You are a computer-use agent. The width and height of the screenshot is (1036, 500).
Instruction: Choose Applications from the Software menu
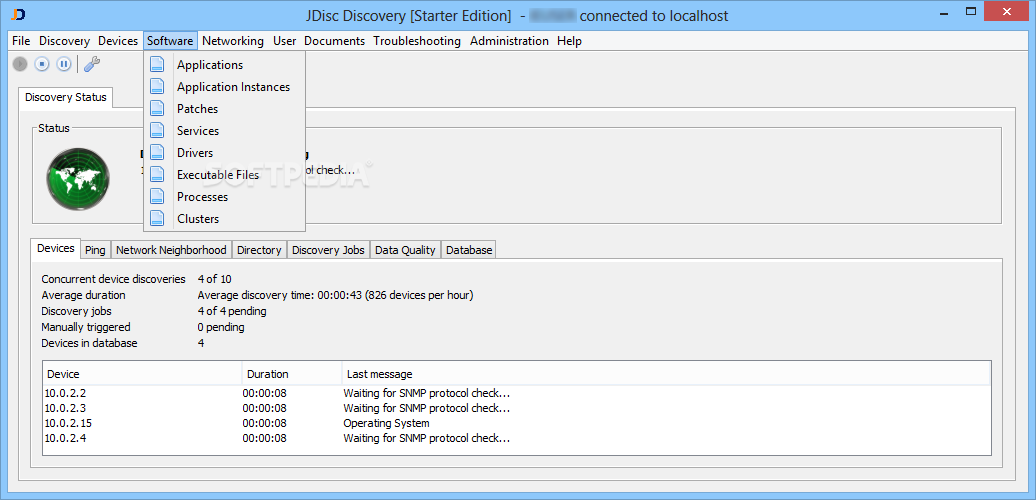tap(224, 65)
